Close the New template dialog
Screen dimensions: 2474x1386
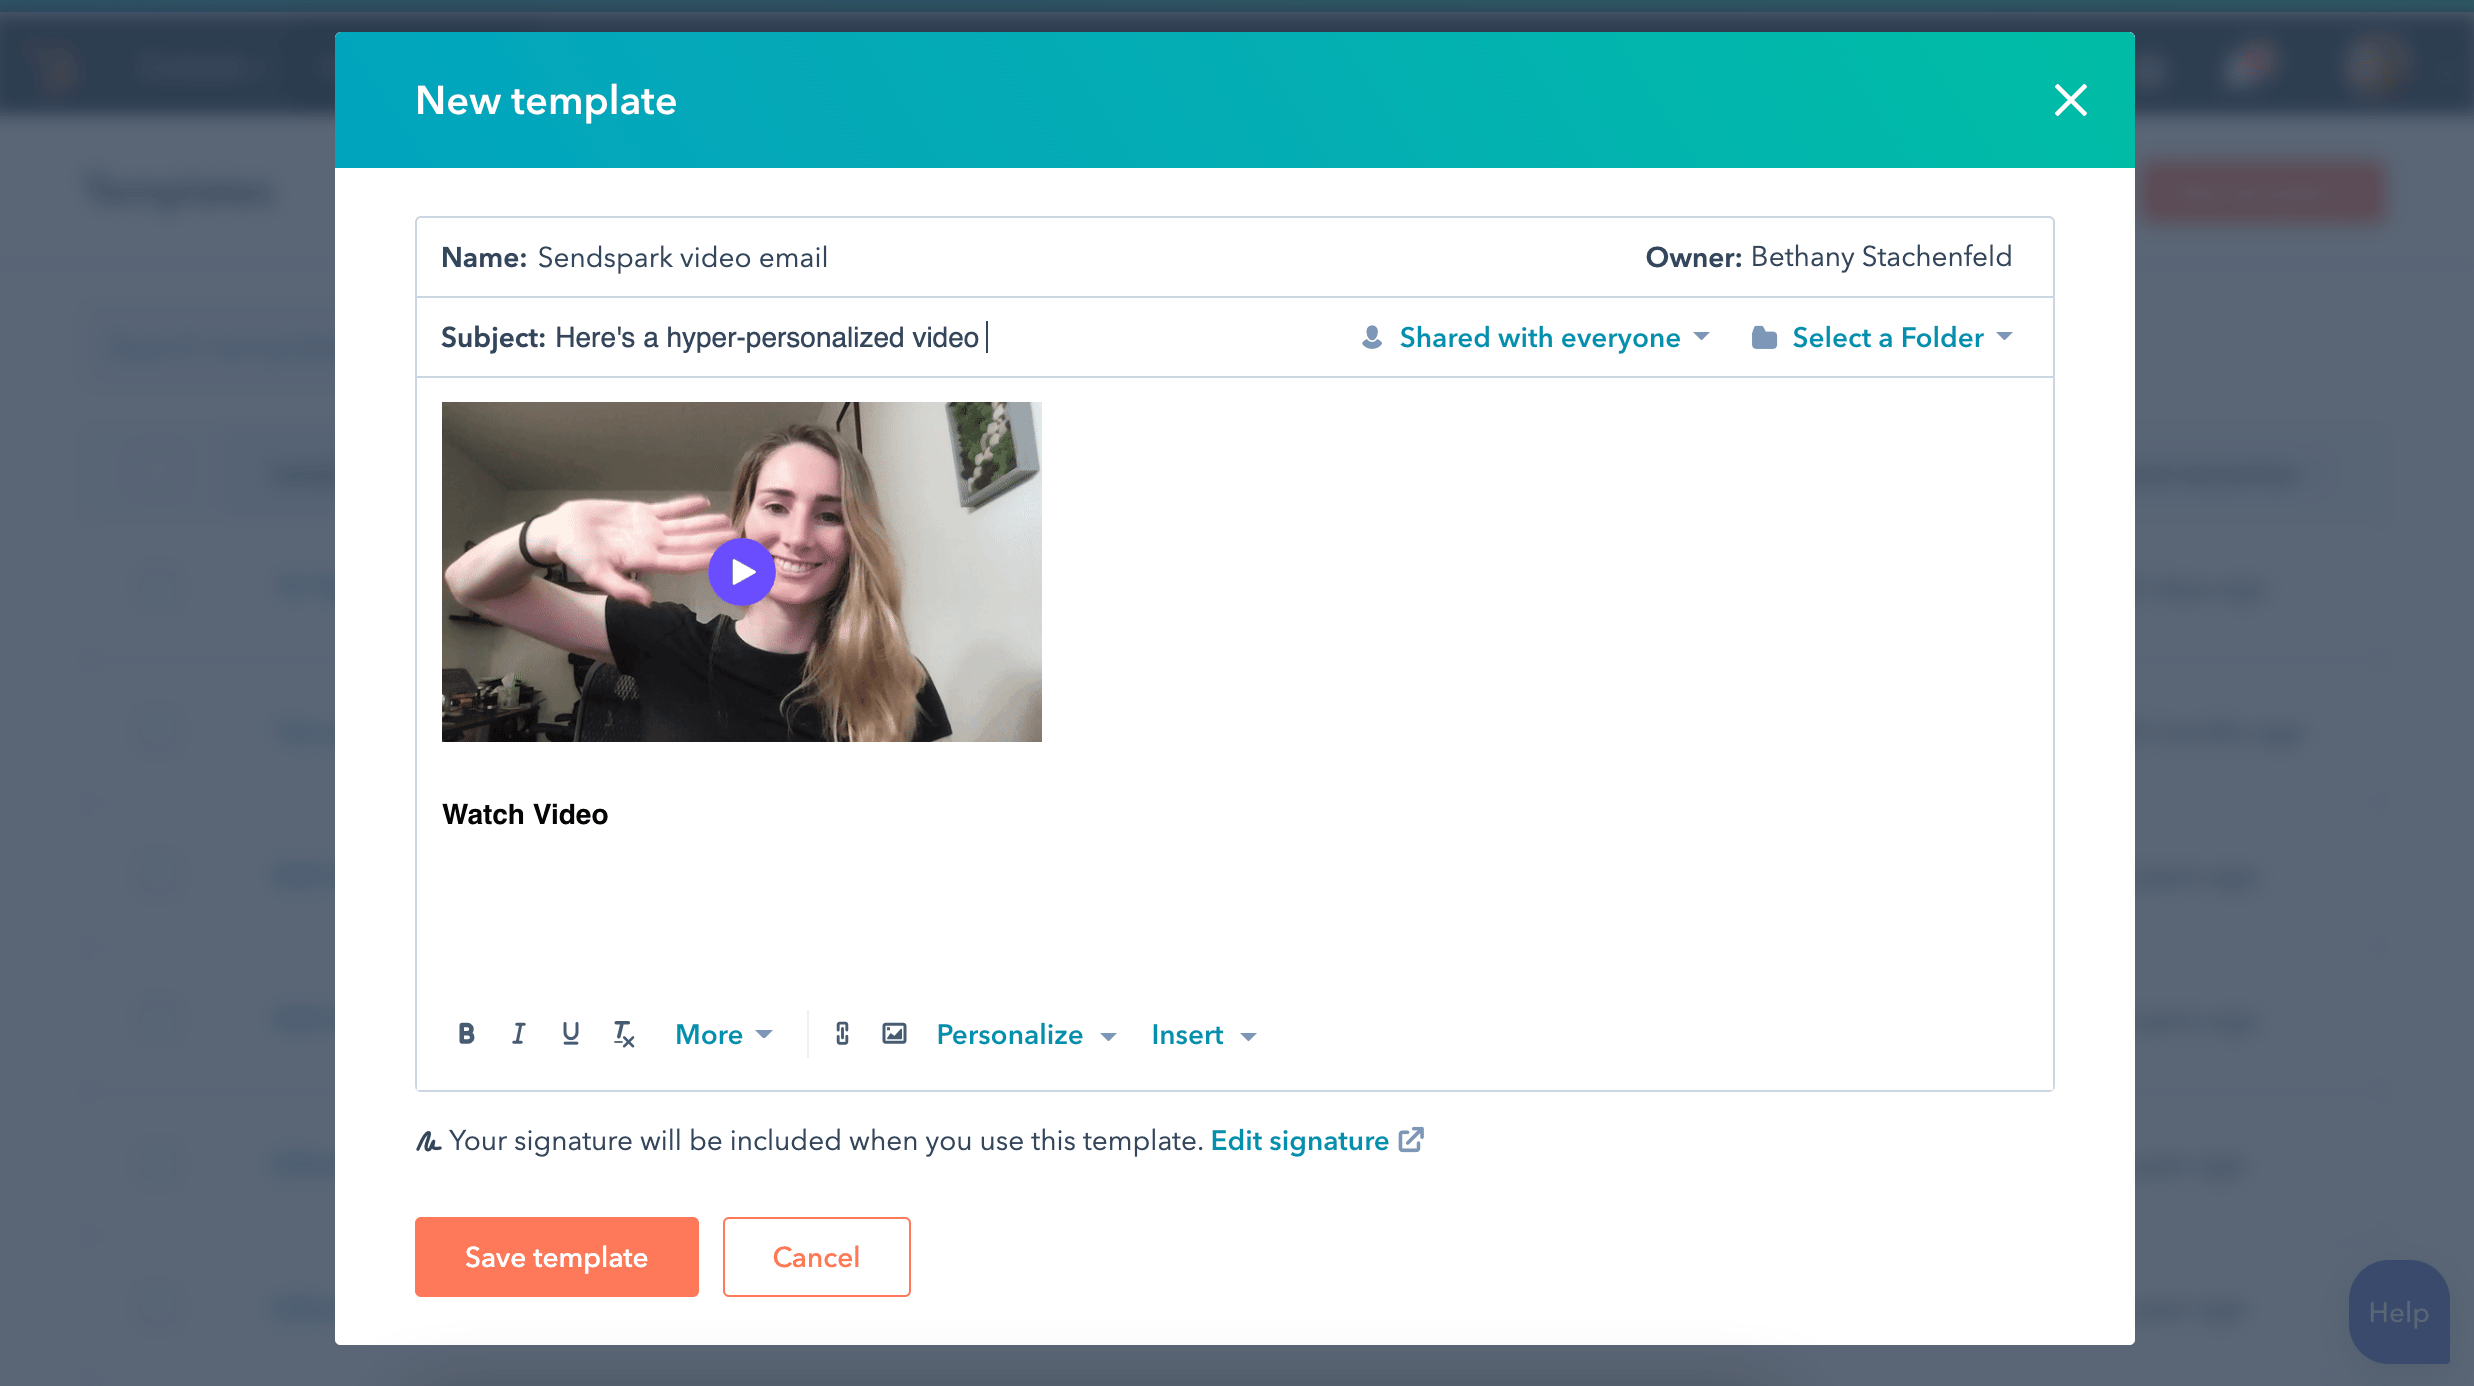pyautogui.click(x=2070, y=100)
